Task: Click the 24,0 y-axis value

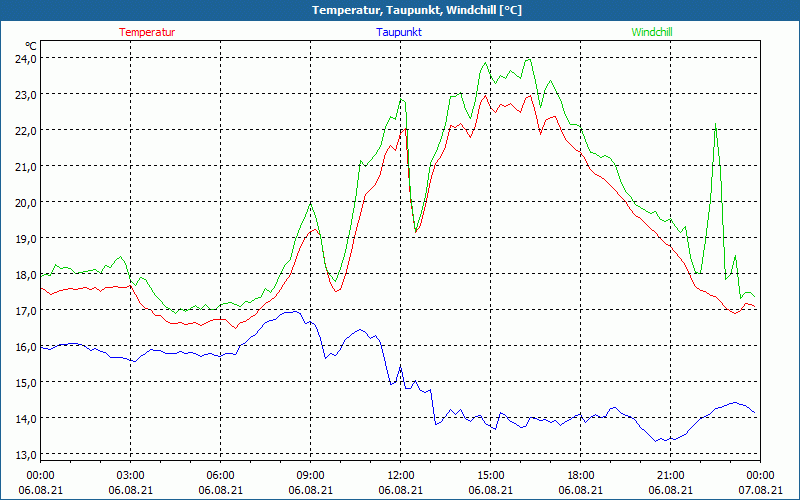Action: tap(26, 58)
